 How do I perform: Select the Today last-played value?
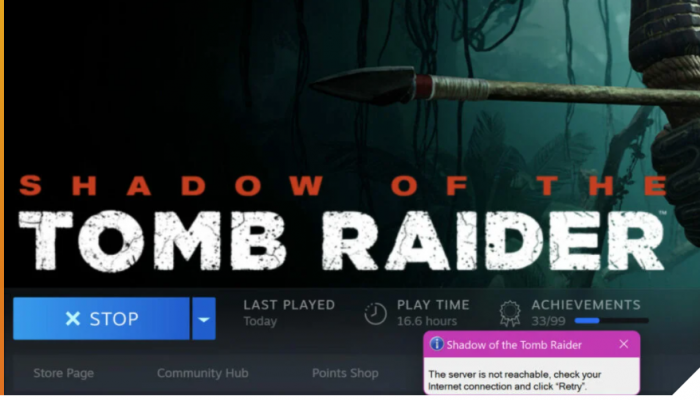point(260,321)
